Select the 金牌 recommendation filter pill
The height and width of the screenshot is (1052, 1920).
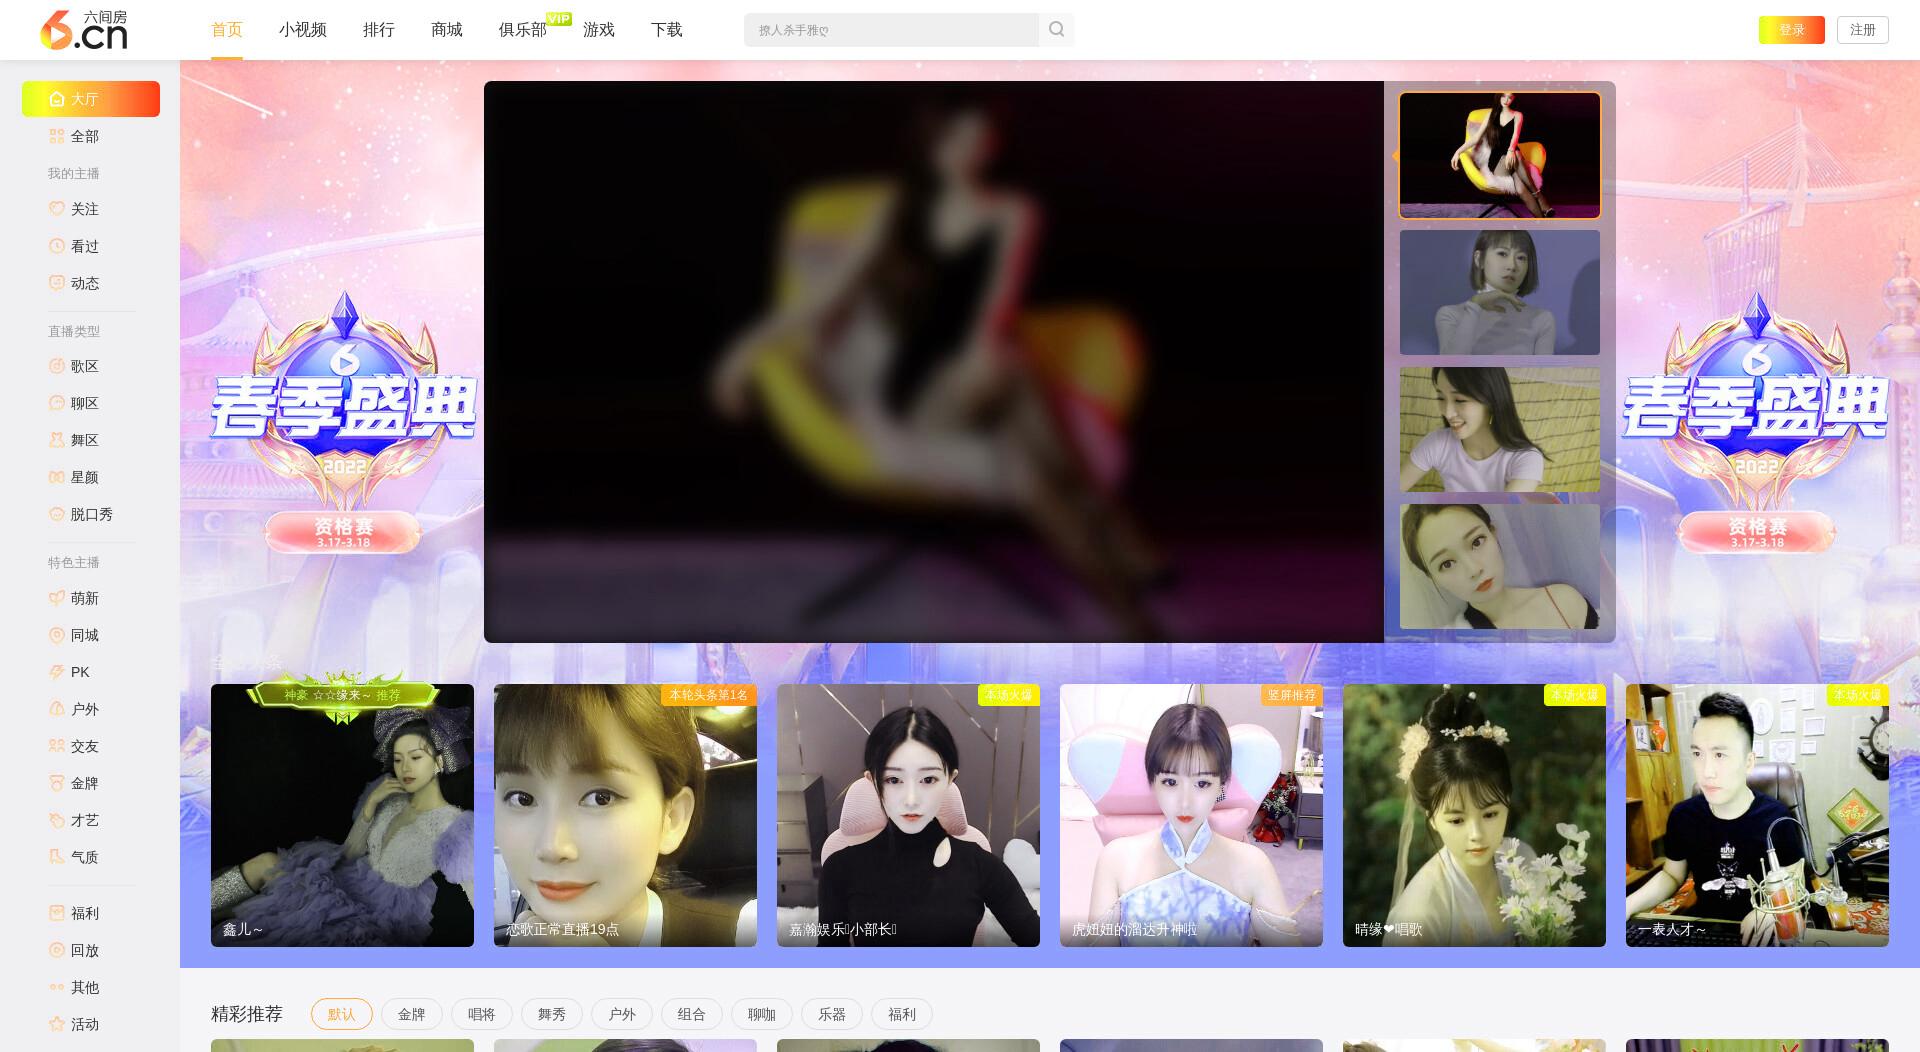(412, 1014)
